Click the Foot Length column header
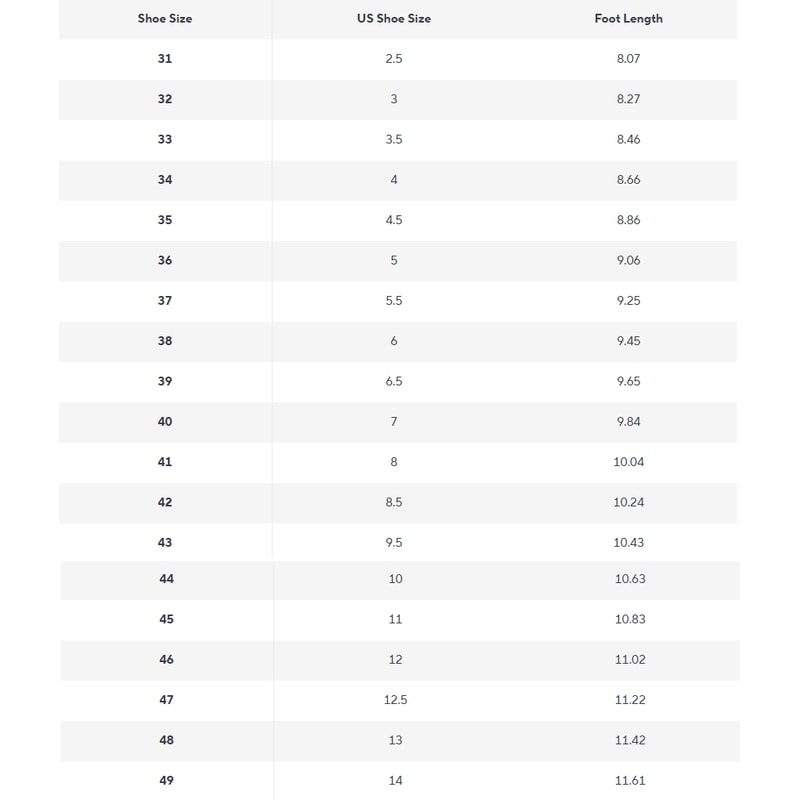 click(628, 19)
